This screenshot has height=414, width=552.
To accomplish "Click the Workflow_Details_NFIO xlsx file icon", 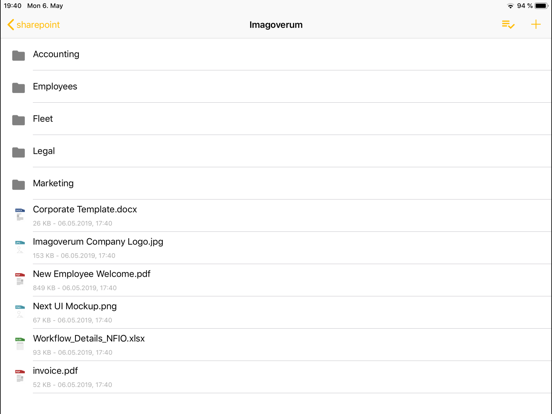I will tap(20, 344).
